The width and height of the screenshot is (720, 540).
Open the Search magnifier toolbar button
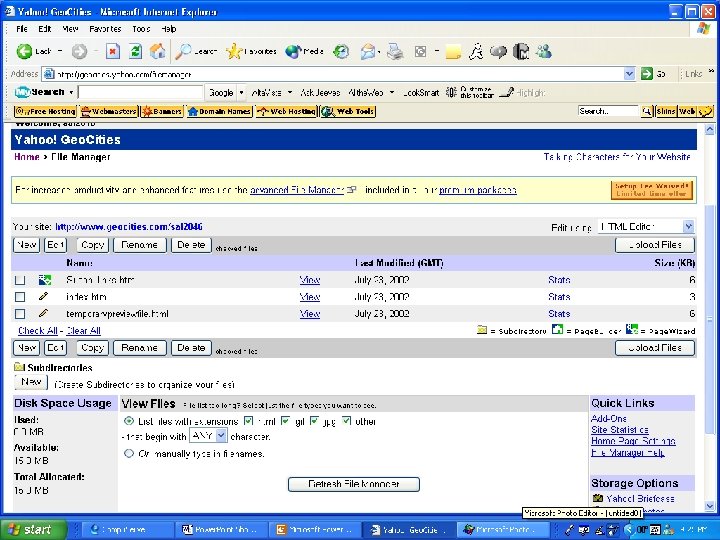(x=196, y=51)
